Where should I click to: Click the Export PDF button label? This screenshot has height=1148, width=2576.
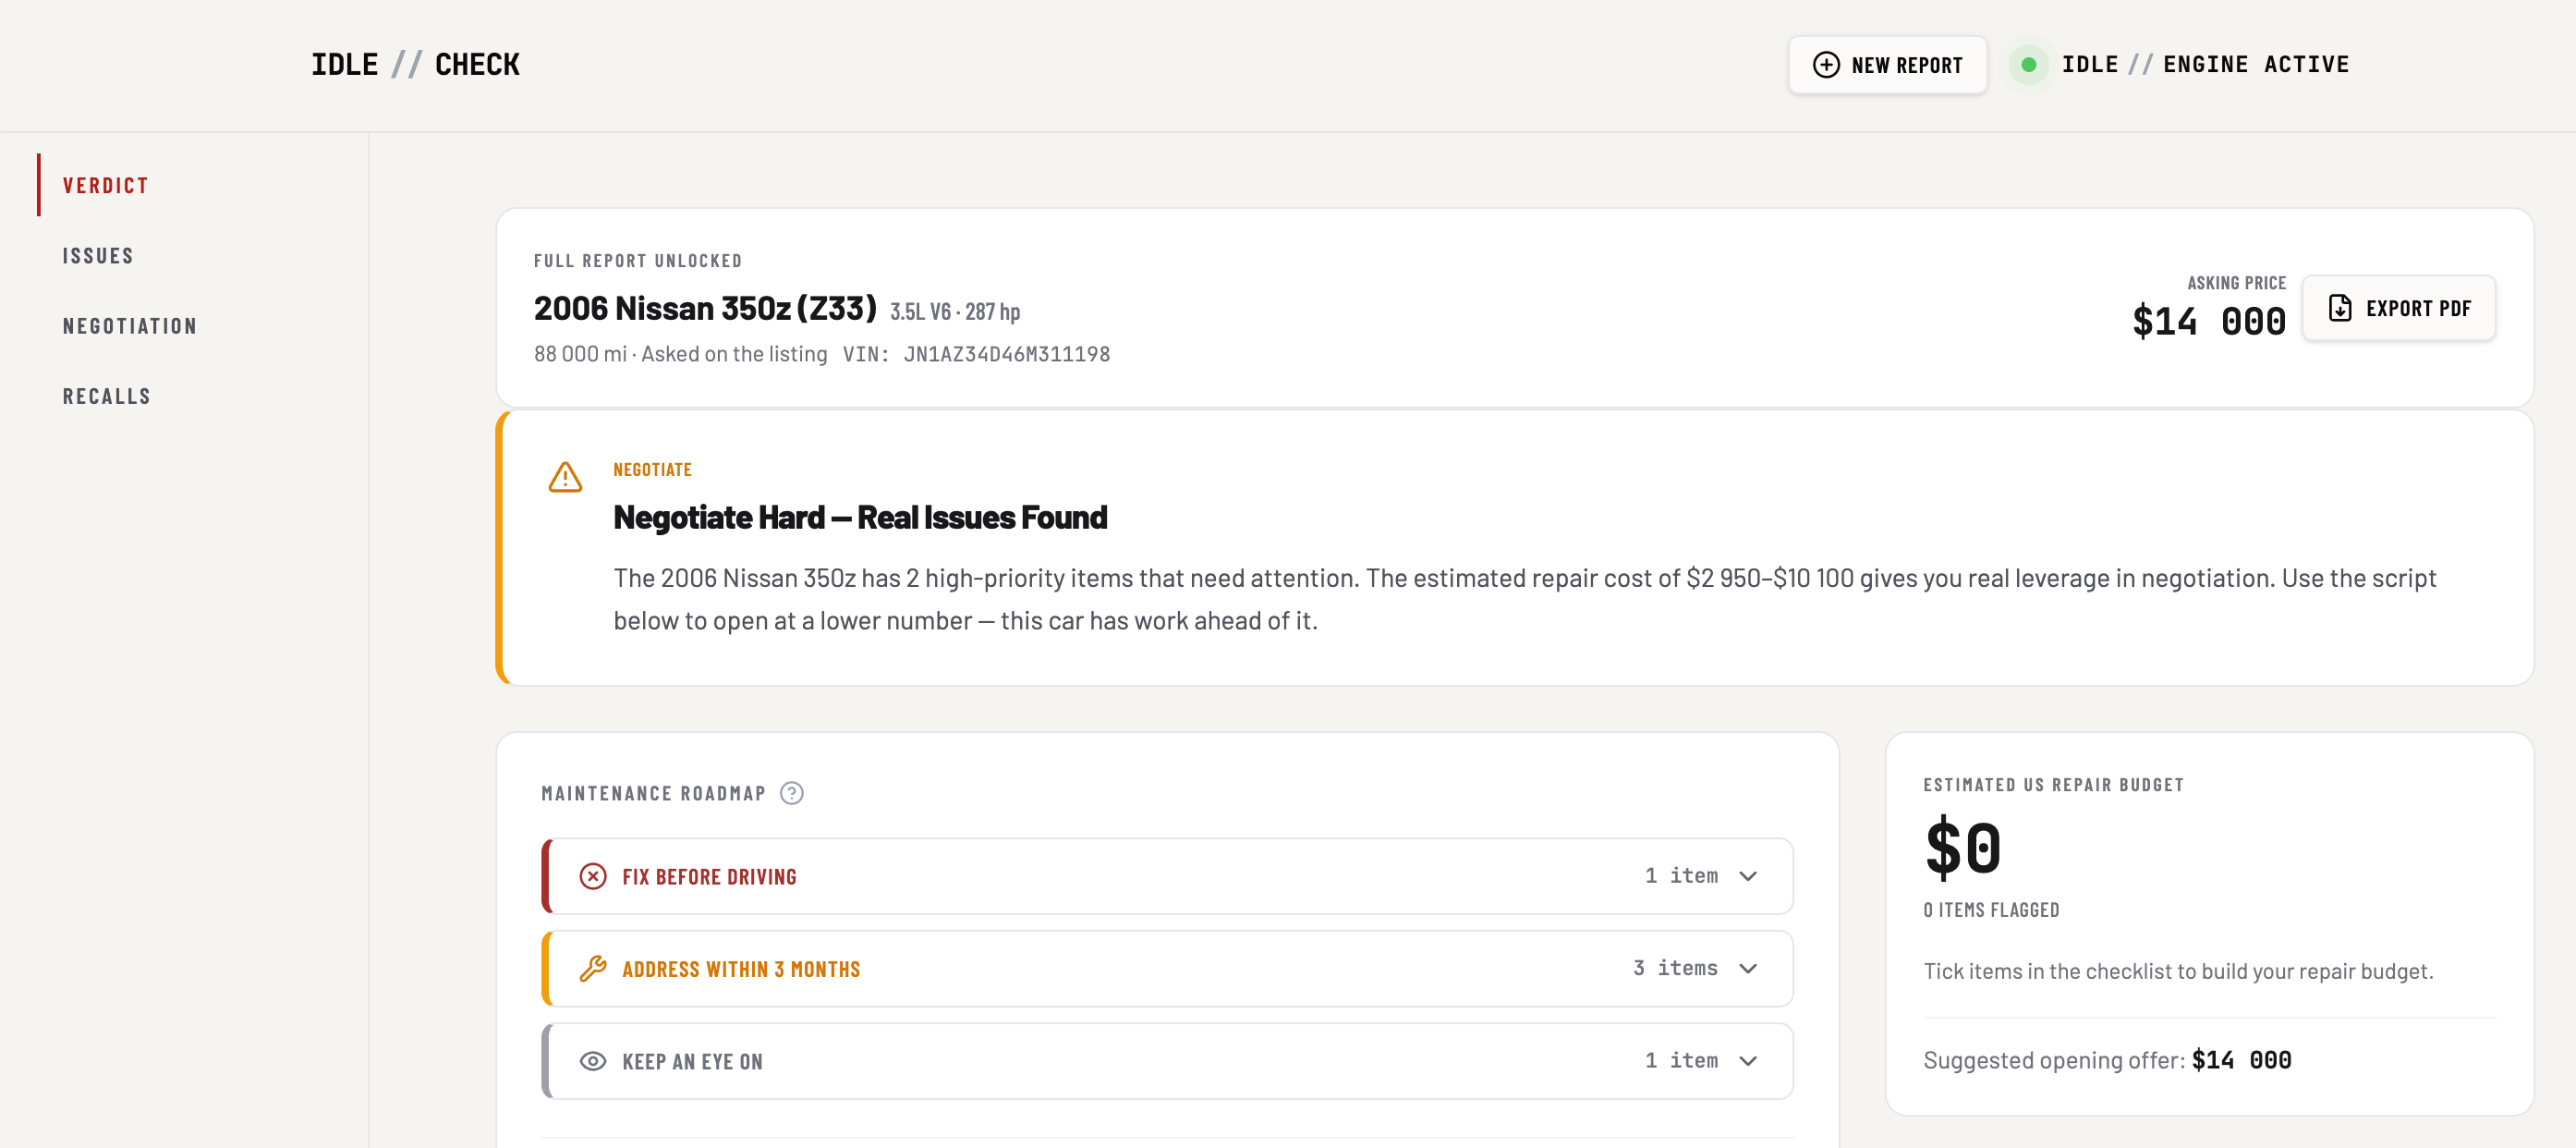pos(2418,308)
